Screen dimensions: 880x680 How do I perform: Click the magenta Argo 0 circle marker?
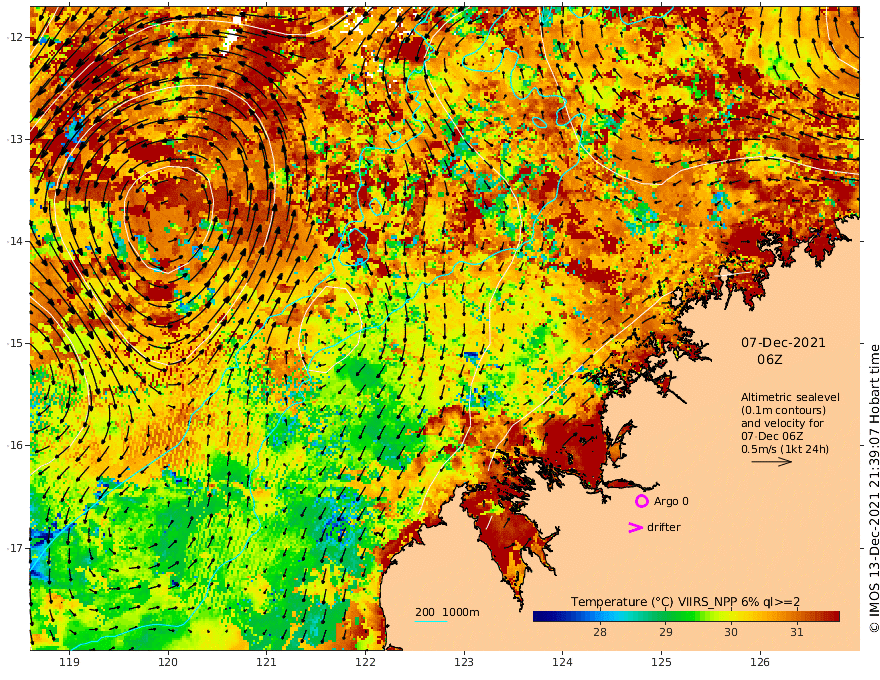point(641,501)
